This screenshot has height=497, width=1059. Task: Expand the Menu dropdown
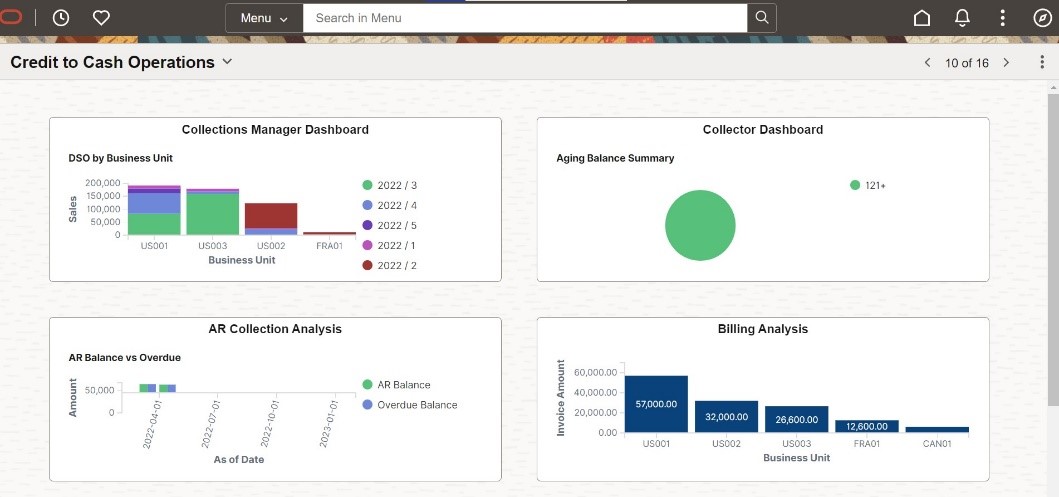click(x=264, y=18)
